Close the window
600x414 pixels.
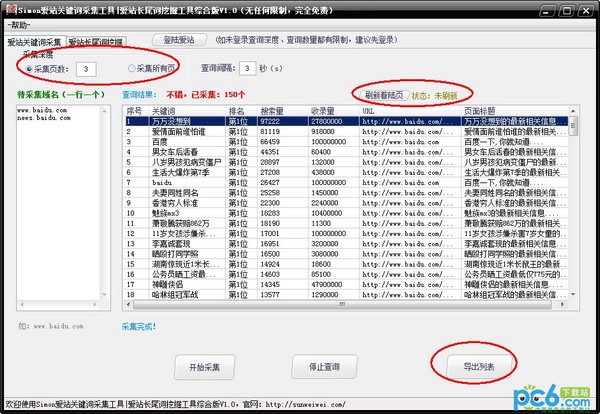coord(585,10)
